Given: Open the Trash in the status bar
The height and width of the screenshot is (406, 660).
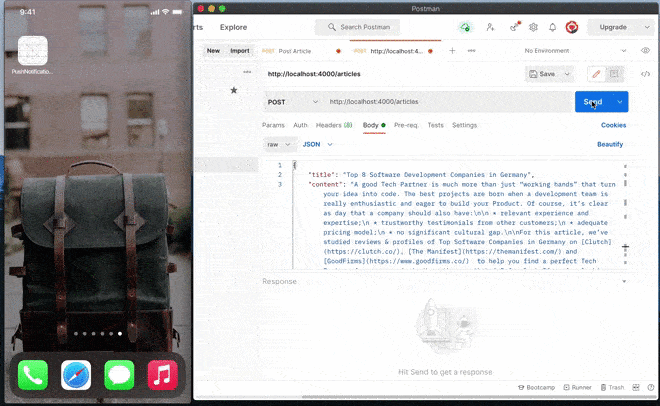Looking at the screenshot, I should pos(612,387).
